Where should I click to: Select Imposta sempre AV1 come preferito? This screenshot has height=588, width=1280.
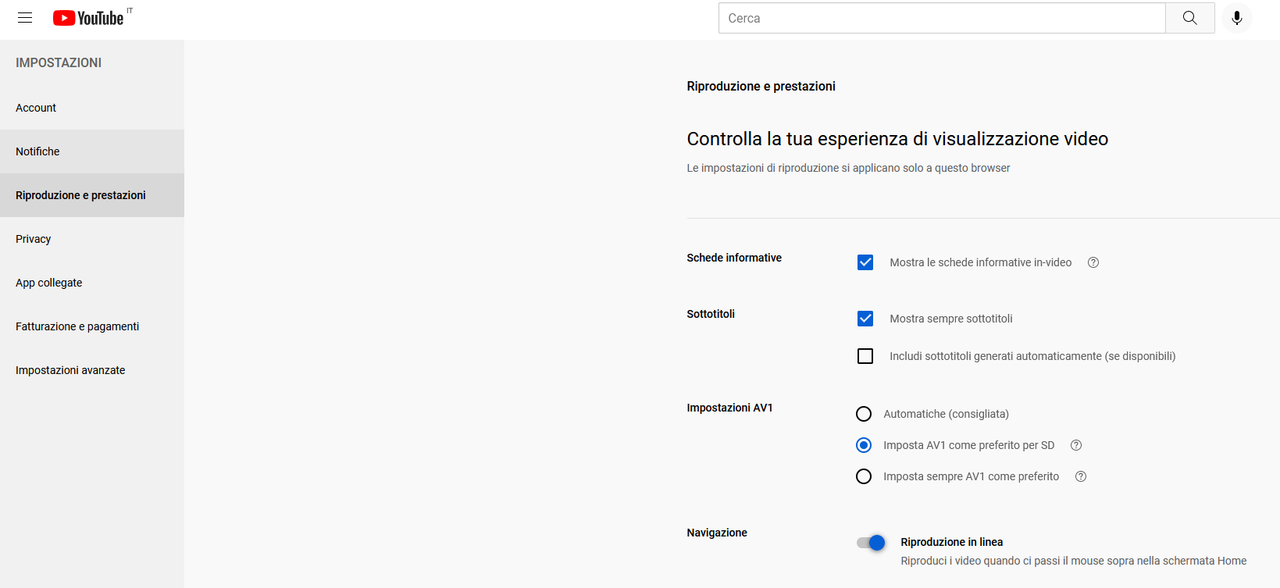[x=864, y=477]
